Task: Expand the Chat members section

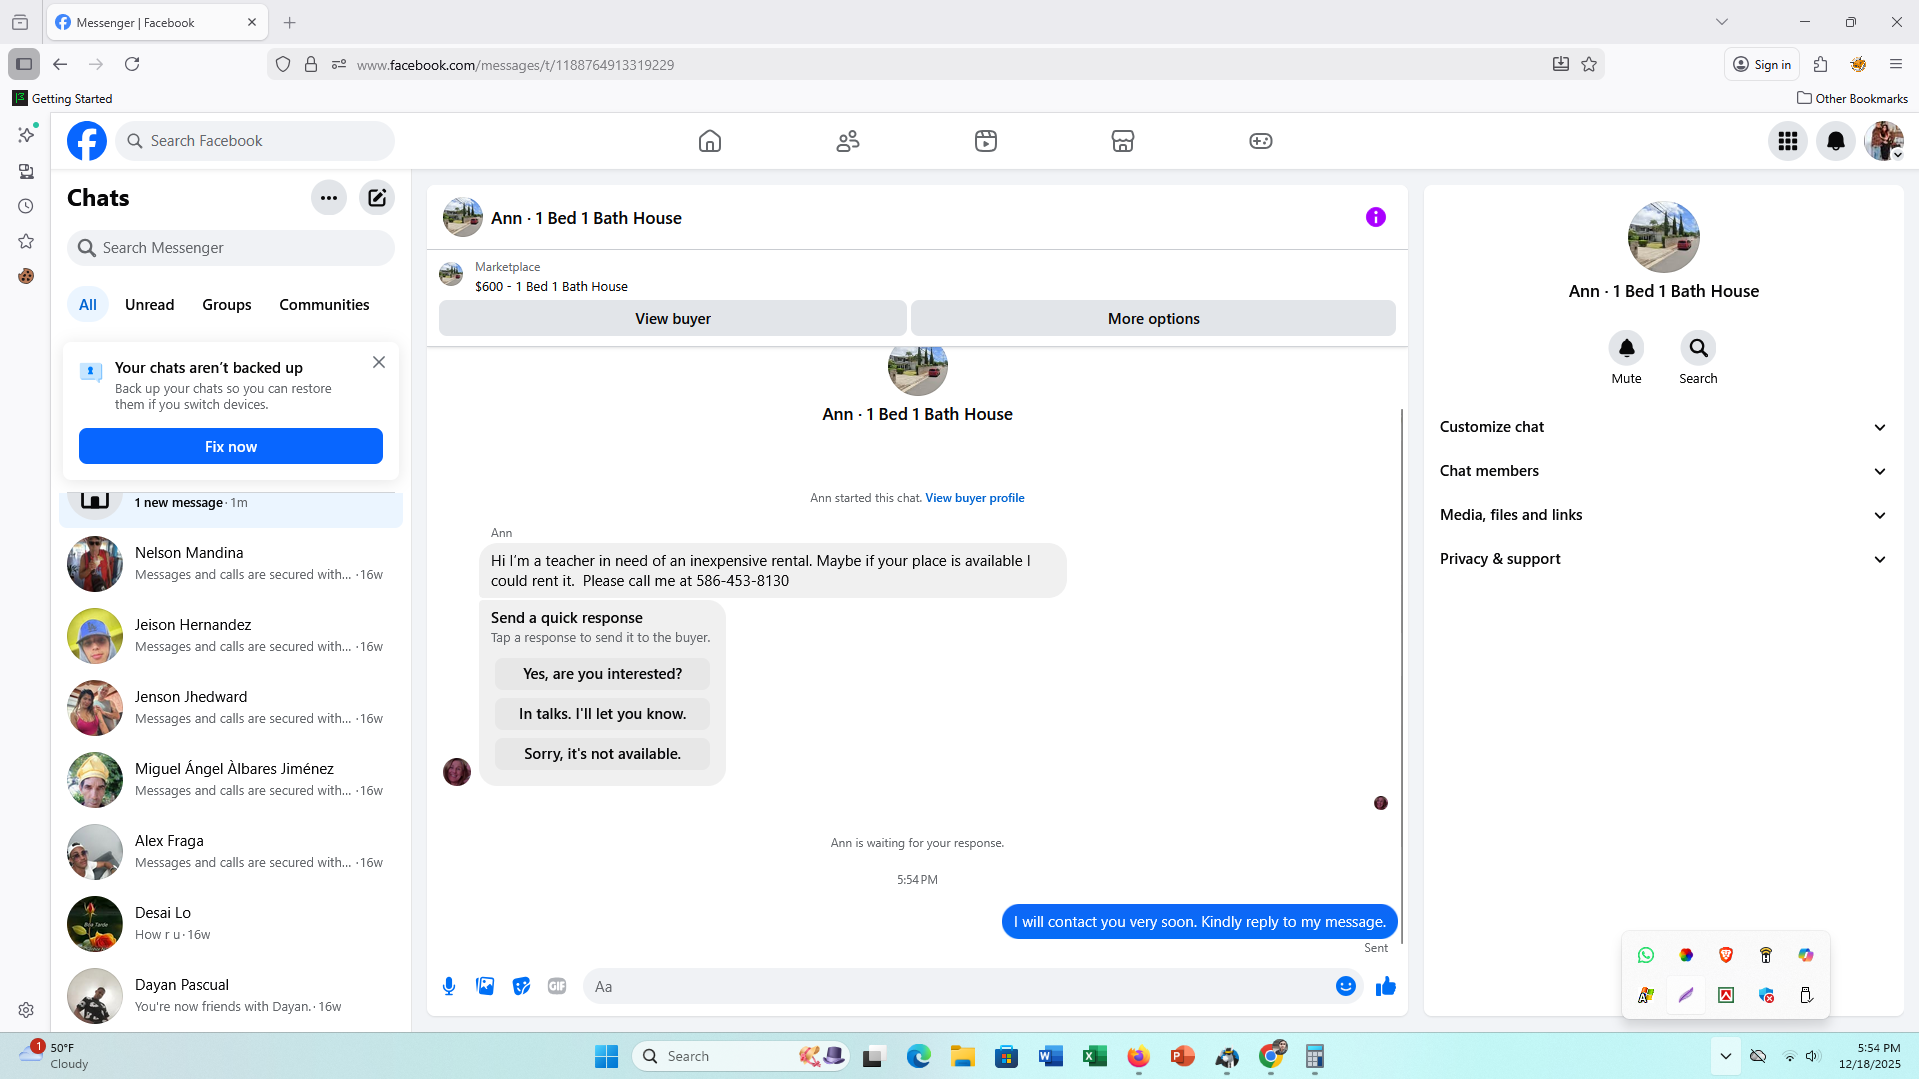Action: coord(1664,471)
